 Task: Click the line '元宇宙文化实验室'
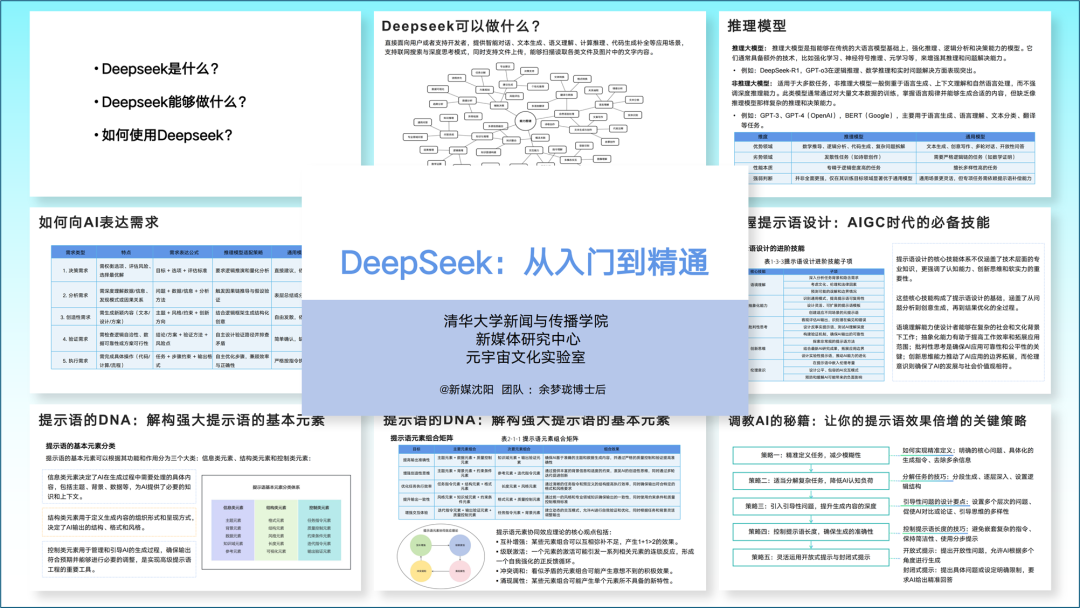[526, 357]
